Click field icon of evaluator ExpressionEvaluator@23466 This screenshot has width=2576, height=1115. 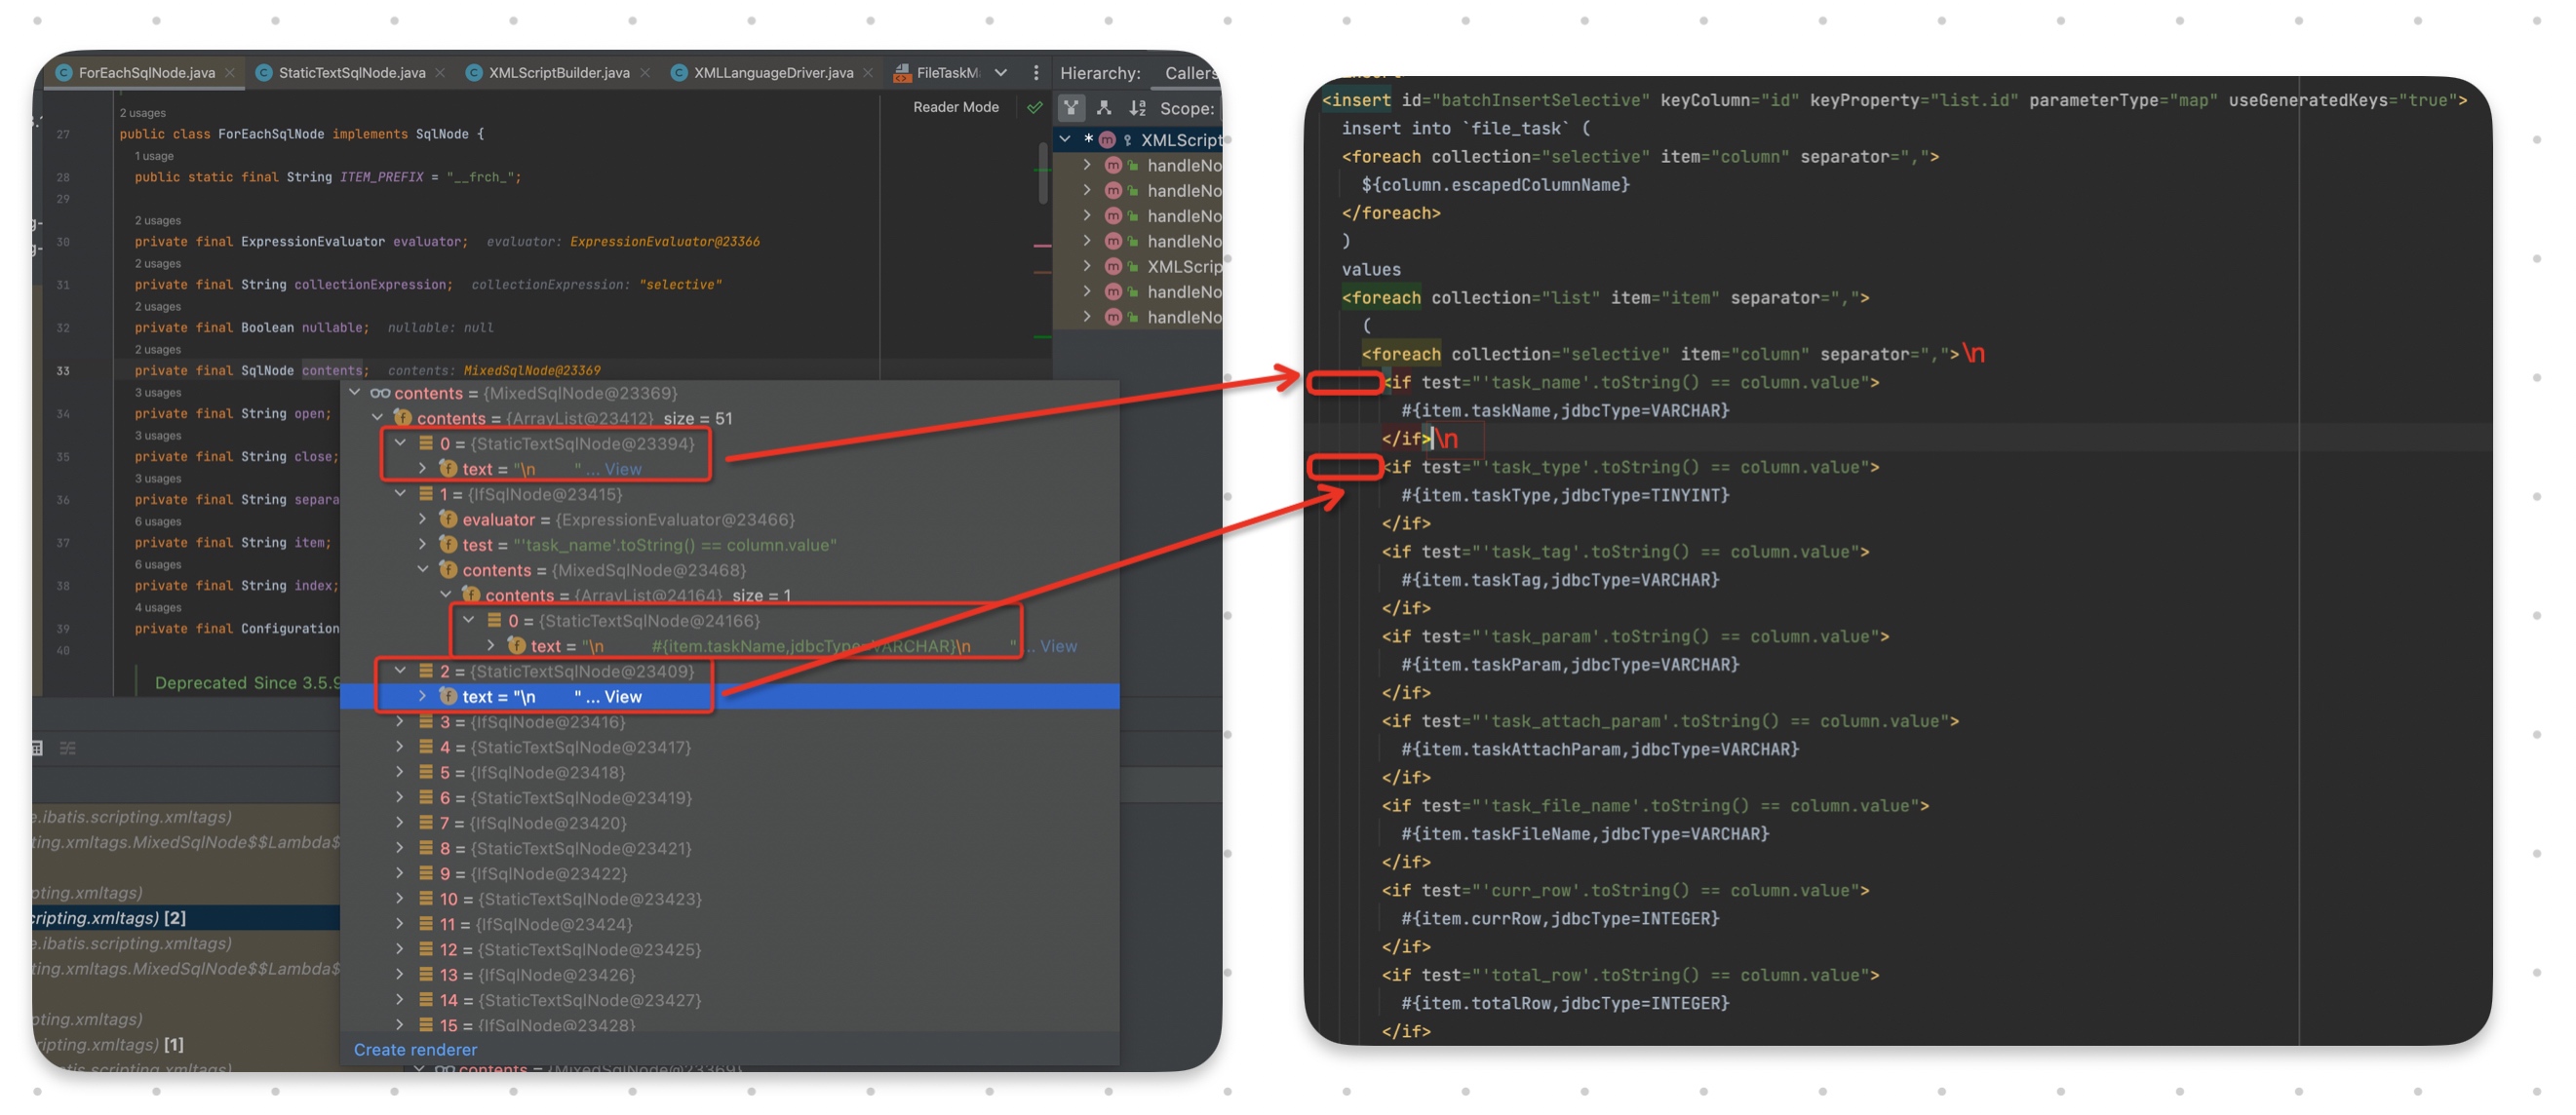coord(448,519)
